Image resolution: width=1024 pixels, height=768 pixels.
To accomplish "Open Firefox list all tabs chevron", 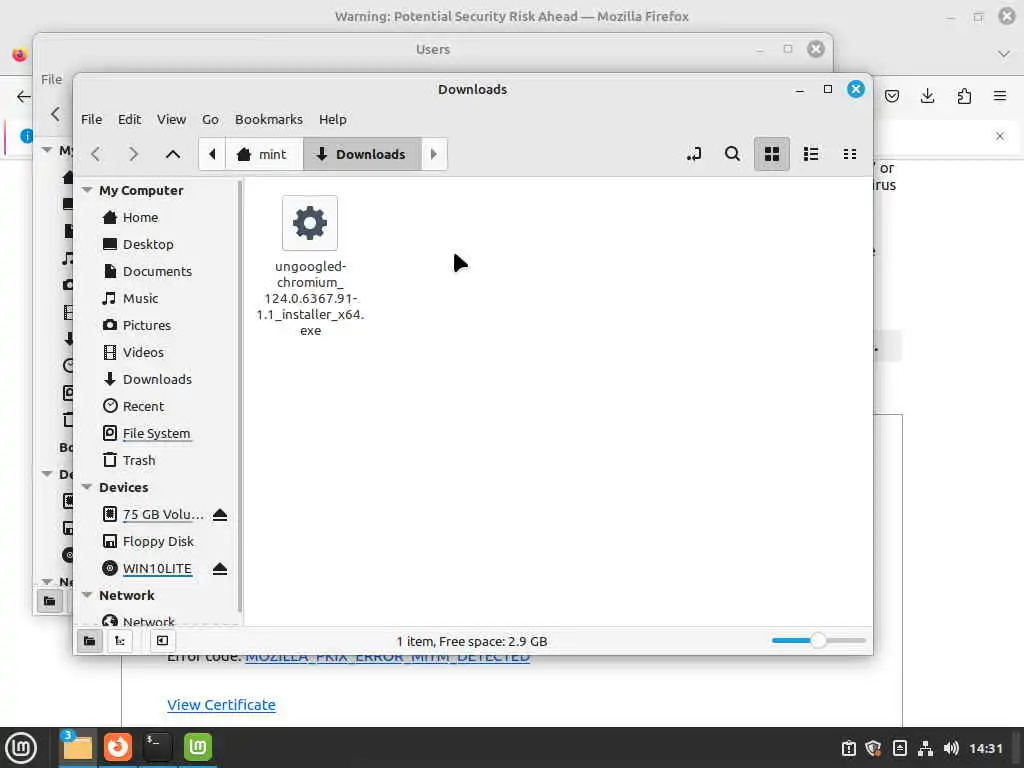I will [x=1004, y=54].
